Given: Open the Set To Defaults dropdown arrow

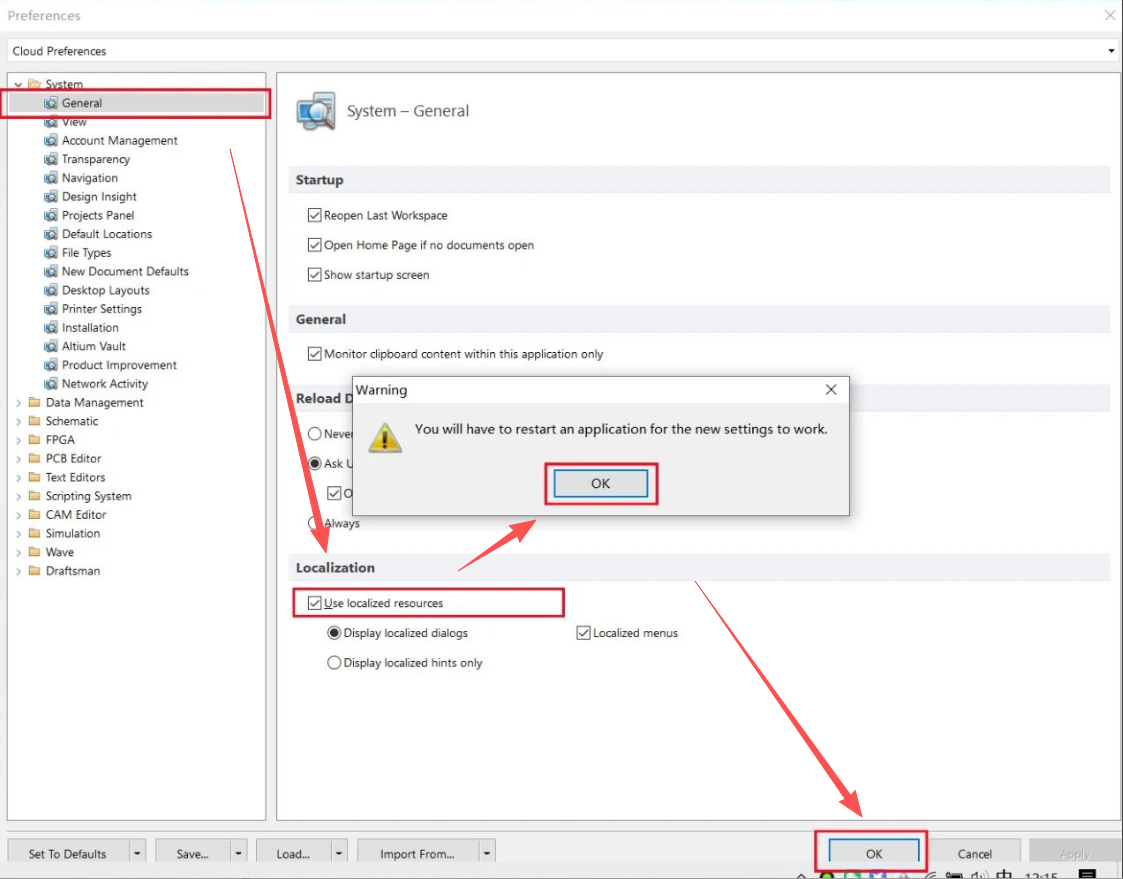Looking at the screenshot, I should coord(137,854).
